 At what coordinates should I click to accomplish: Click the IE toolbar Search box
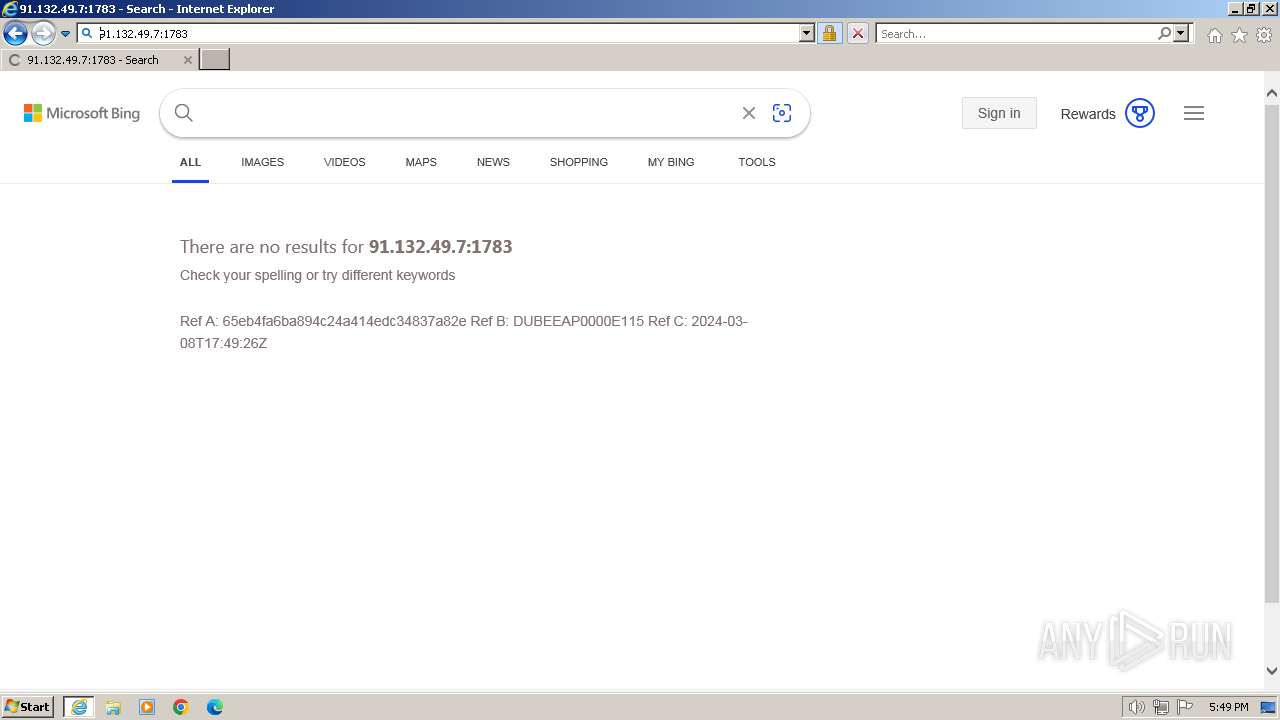(x=1016, y=33)
